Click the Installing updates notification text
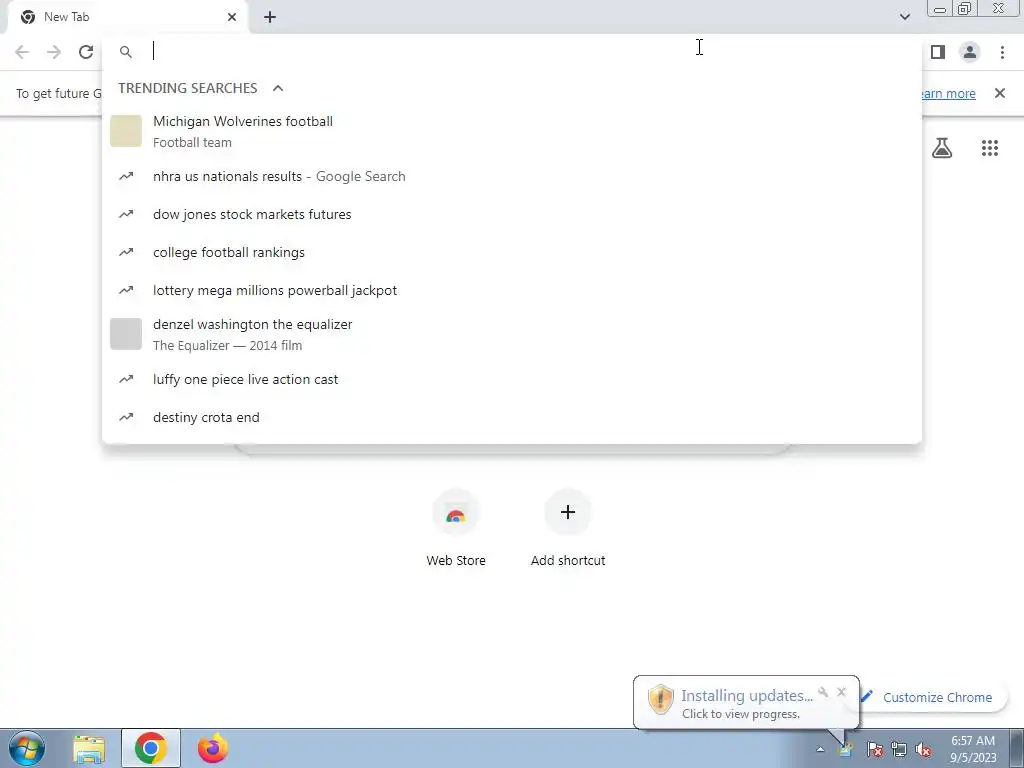Screen dimensions: 1024x768 click(746, 696)
